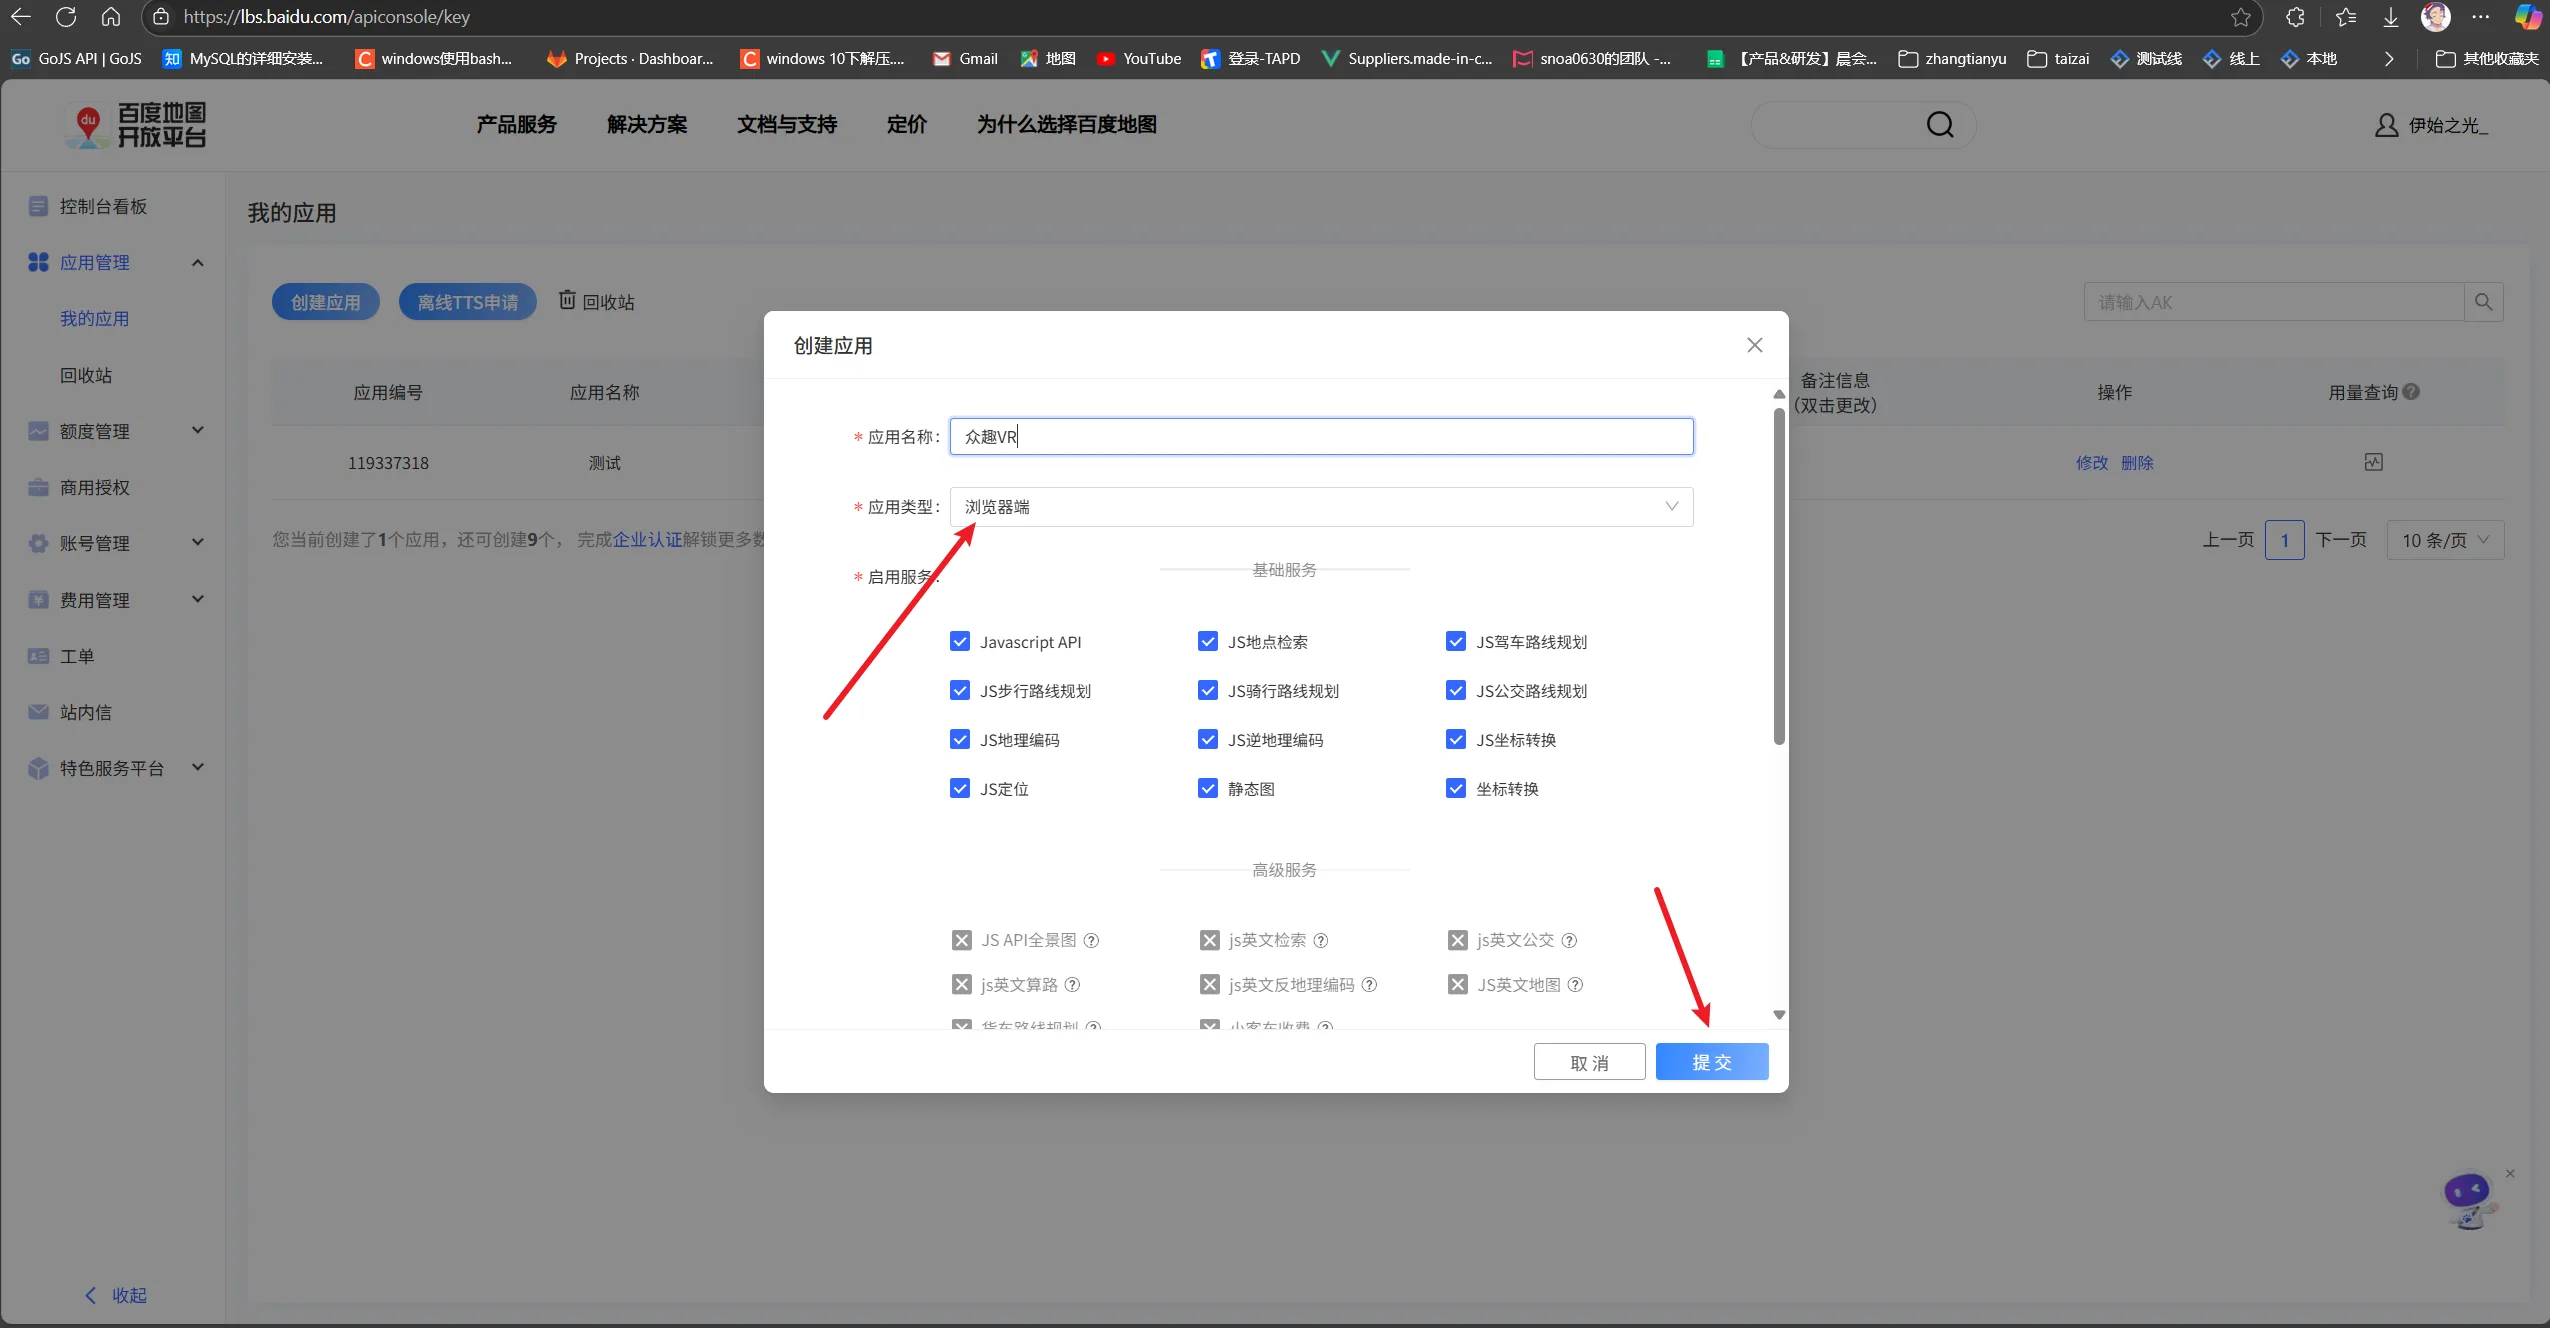The image size is (2550, 1328).
Task: Uncheck the Javascript API checkbox
Action: tap(960, 641)
